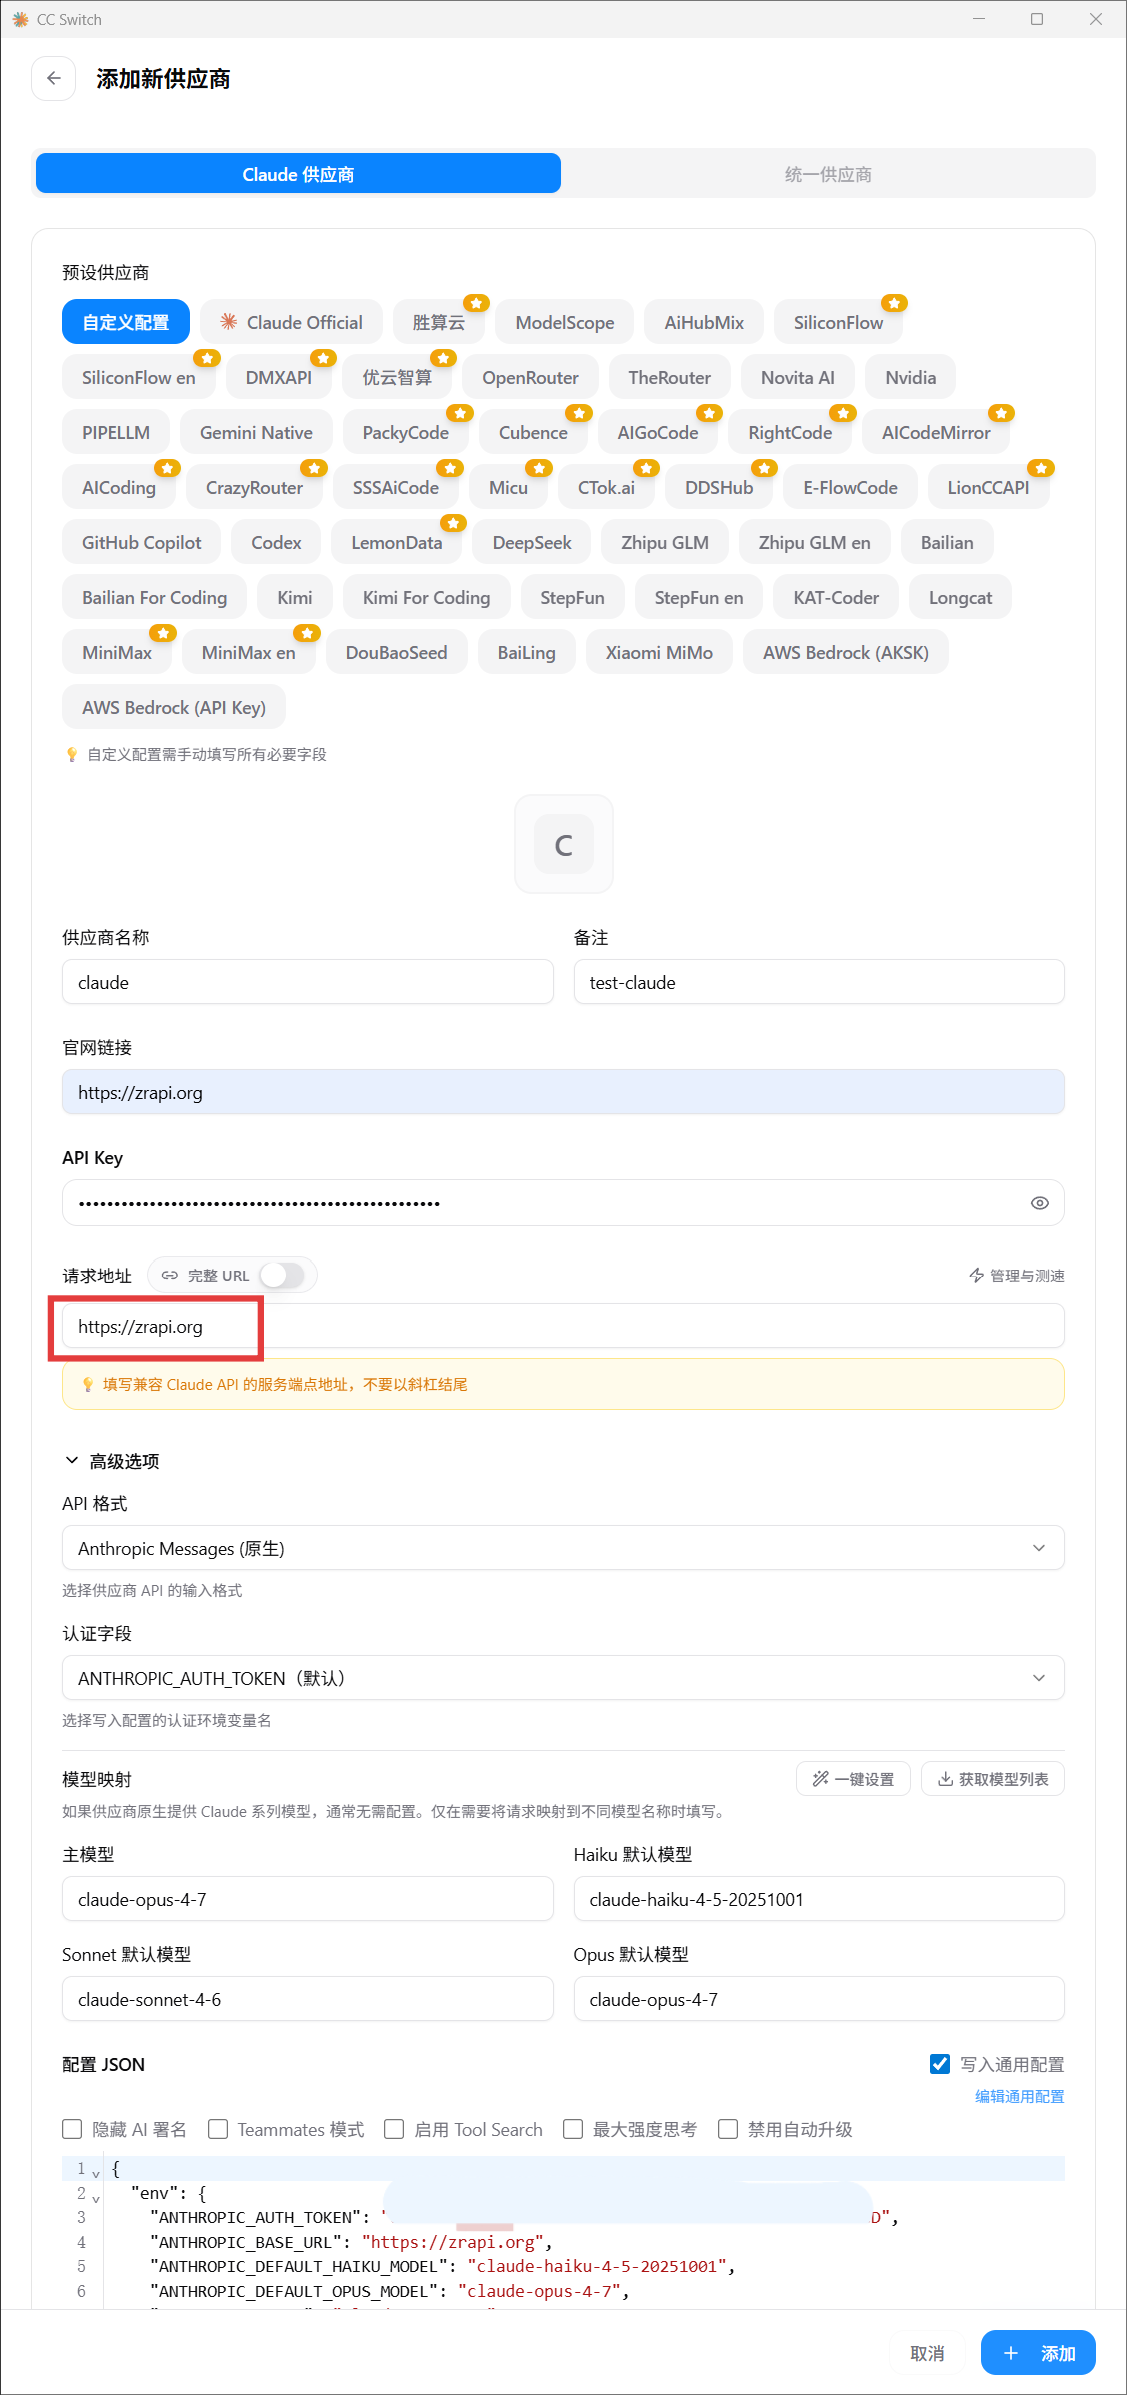Collapse the env fold arrow on line 2
1127x2395 pixels.
tap(96, 2199)
